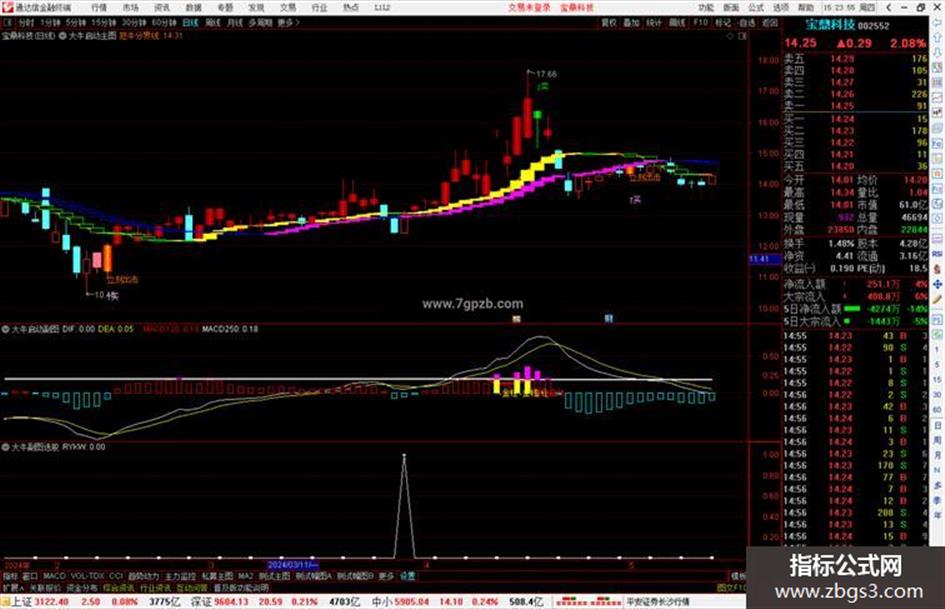This screenshot has width=945, height=609.
Task: Click the 深证 index value 9604.13
Action: 232,602
